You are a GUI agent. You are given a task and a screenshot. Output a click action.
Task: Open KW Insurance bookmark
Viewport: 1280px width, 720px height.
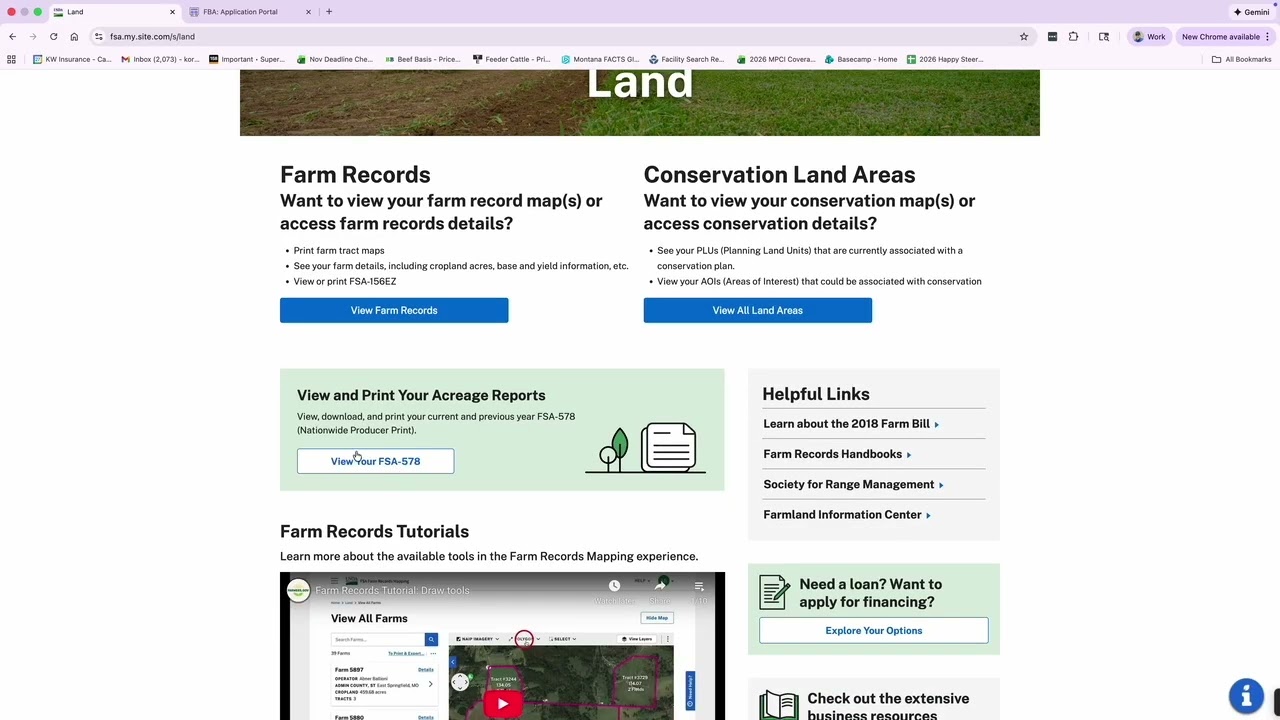point(72,59)
